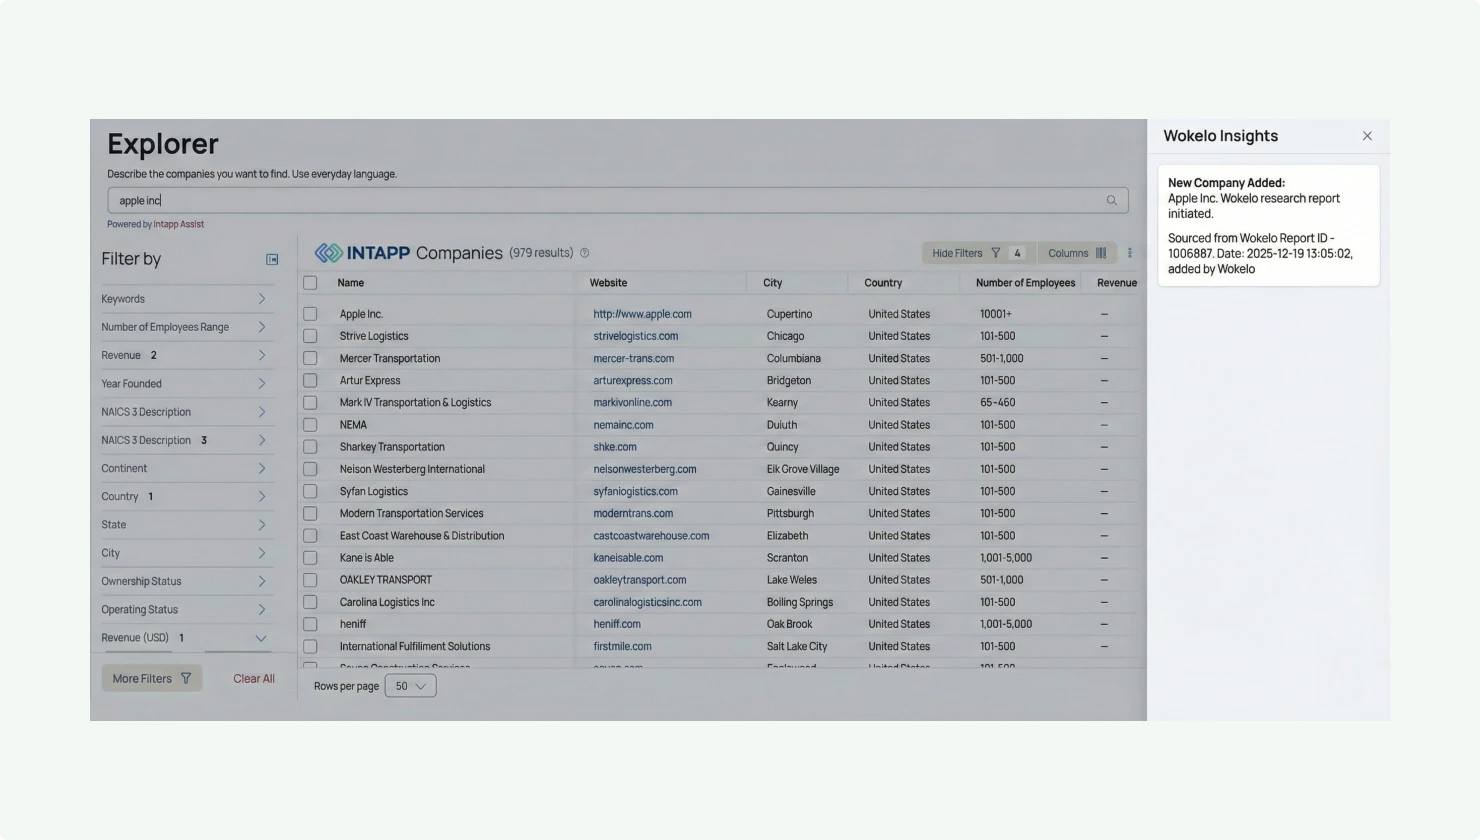Open the http://www.apple.com link

[x=642, y=314]
